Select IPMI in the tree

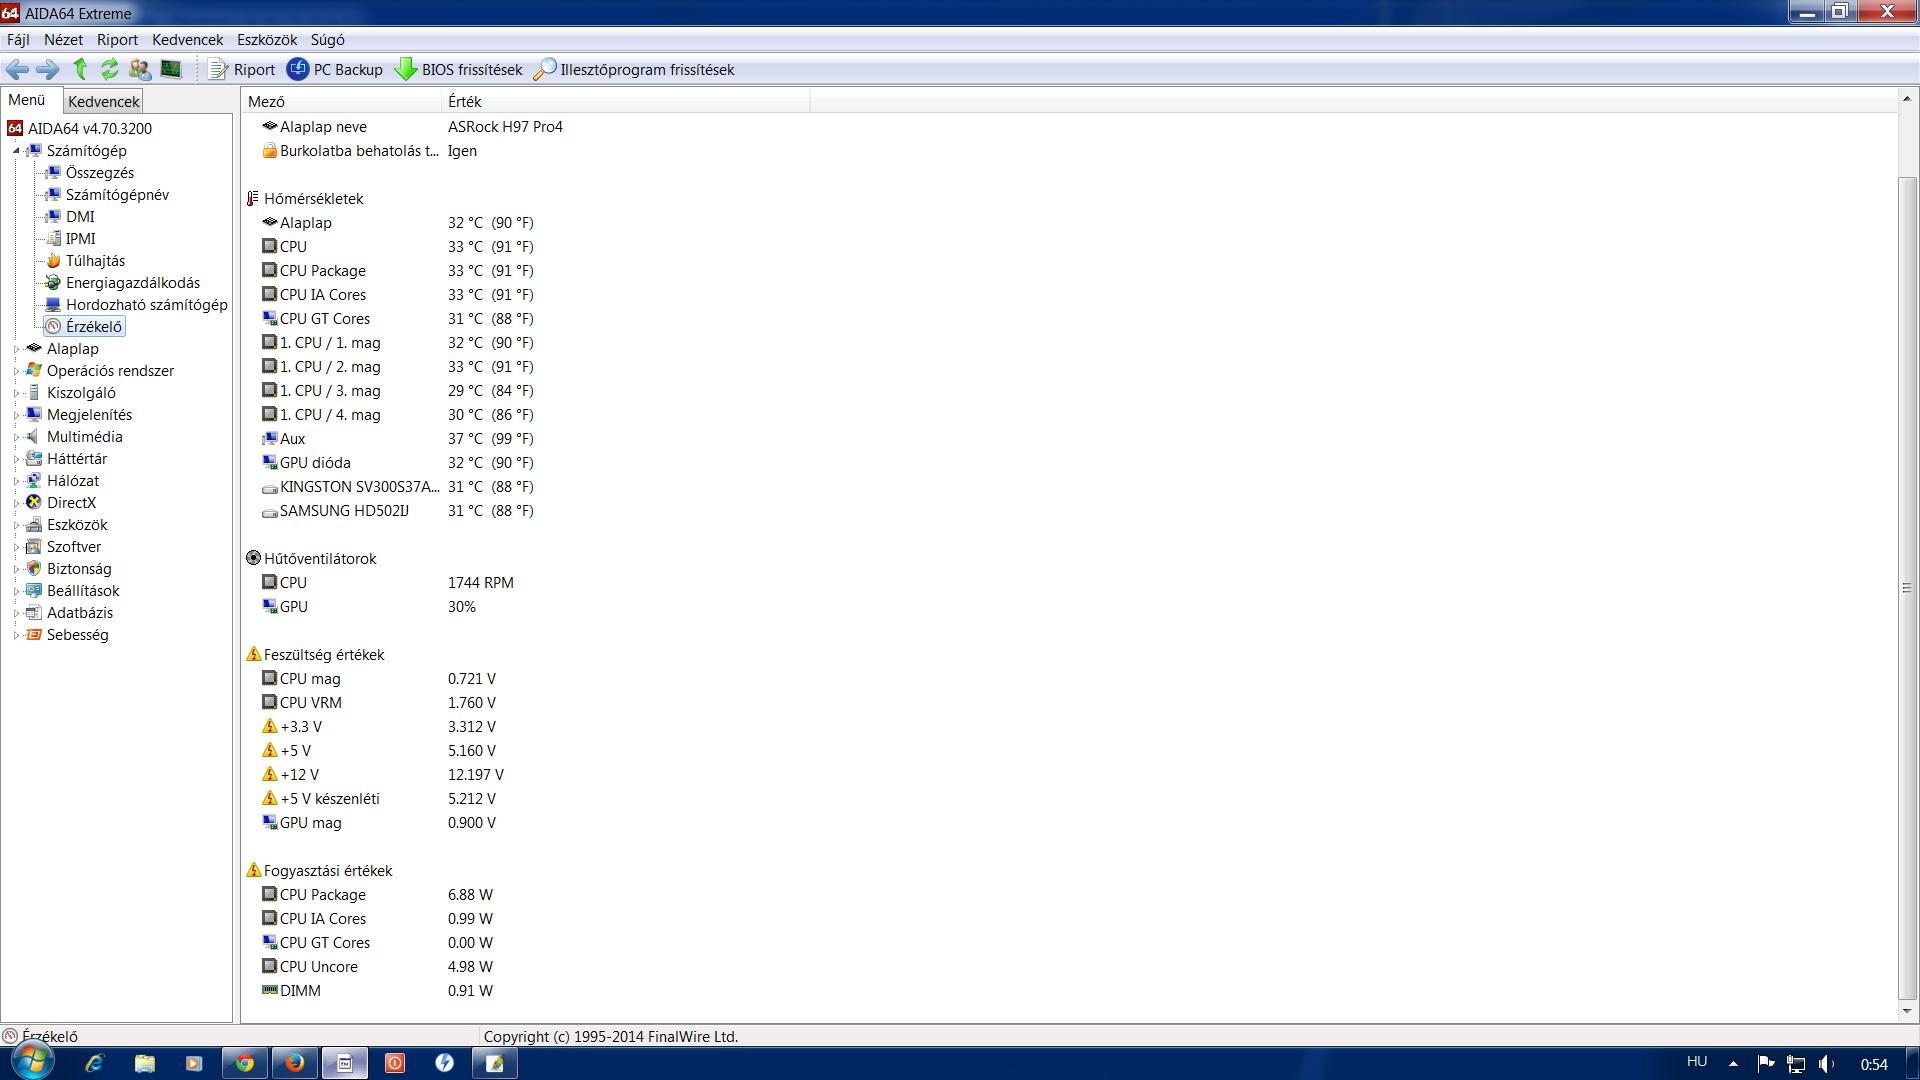(80, 239)
